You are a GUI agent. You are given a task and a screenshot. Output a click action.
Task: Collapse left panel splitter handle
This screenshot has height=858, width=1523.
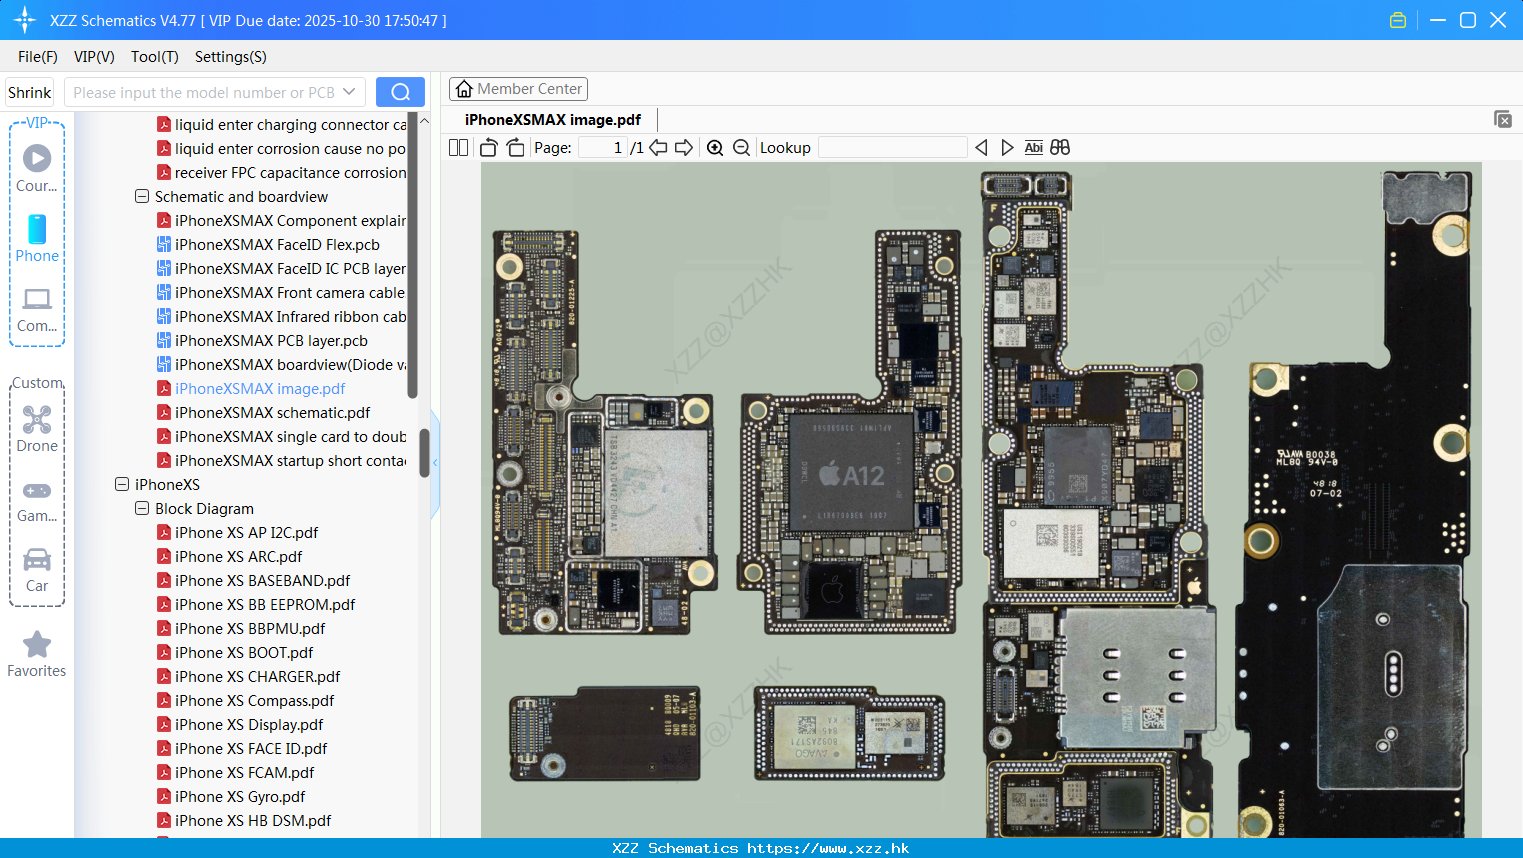click(x=435, y=462)
